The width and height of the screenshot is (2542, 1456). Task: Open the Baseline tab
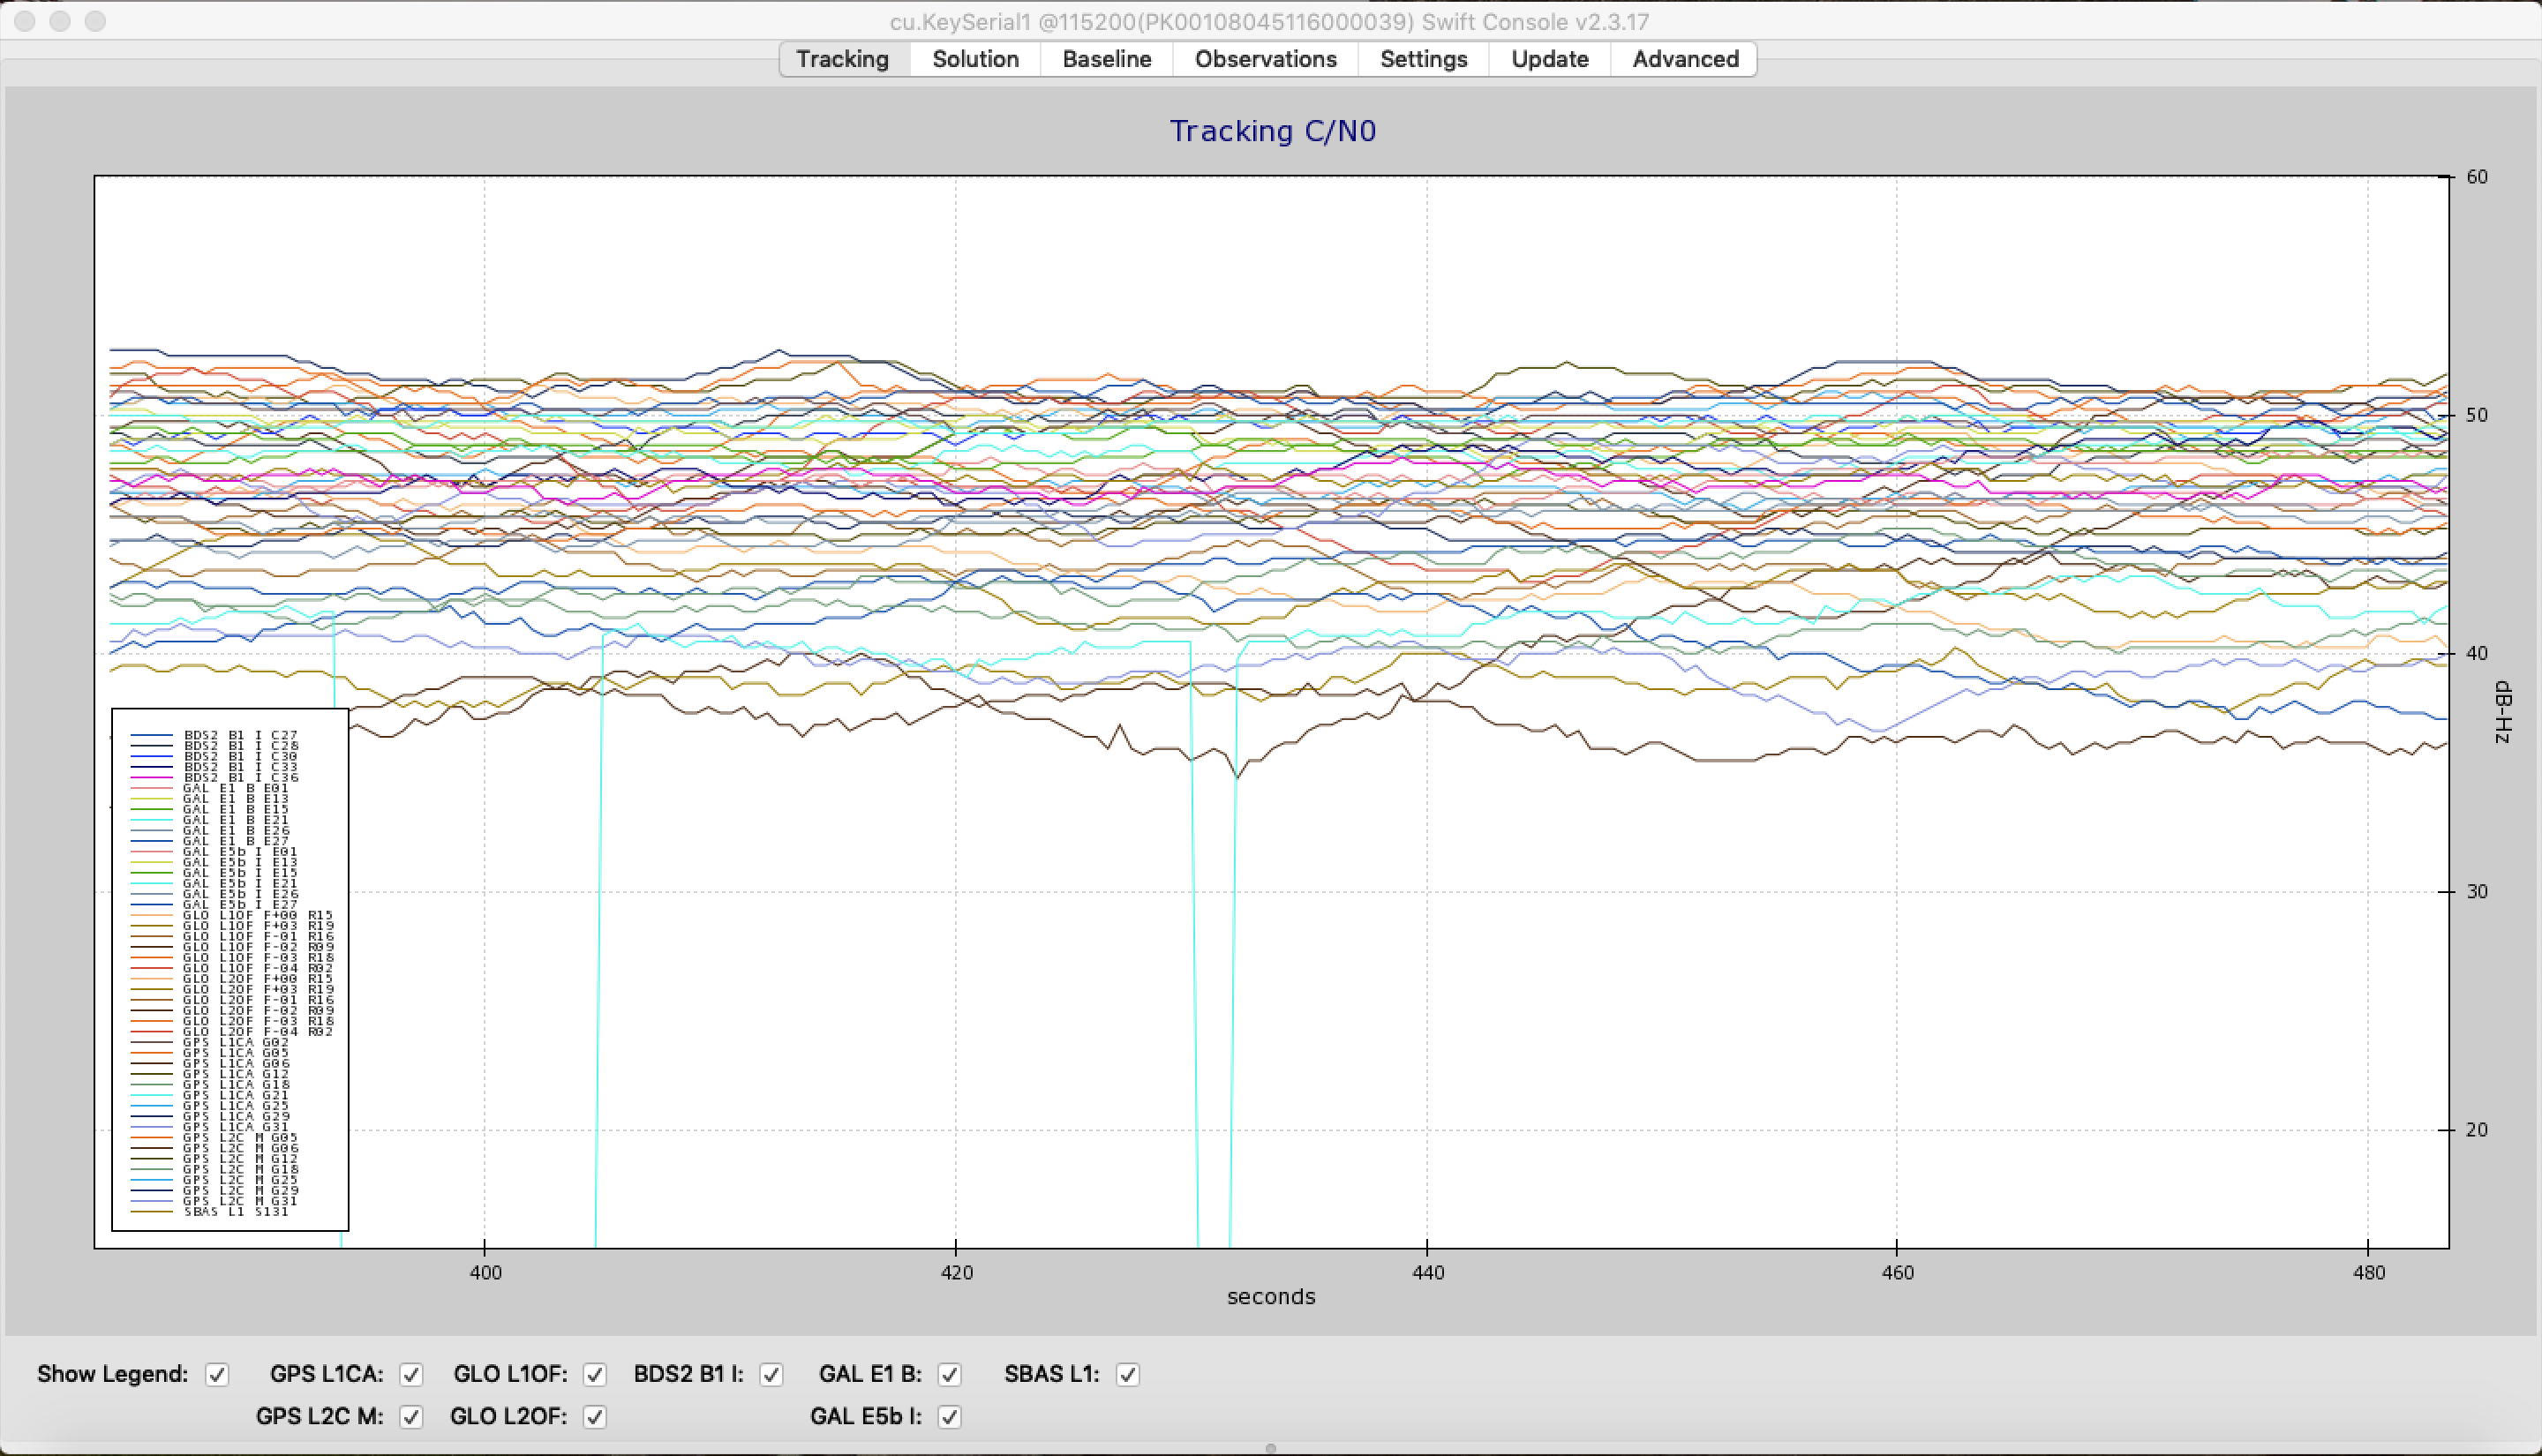(1106, 59)
